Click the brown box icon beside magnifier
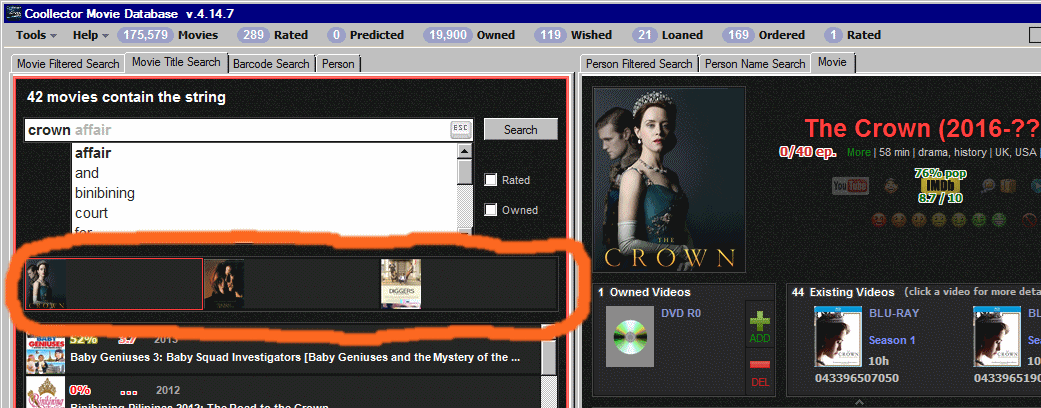Image resolution: width=1041 pixels, height=408 pixels. point(1008,186)
